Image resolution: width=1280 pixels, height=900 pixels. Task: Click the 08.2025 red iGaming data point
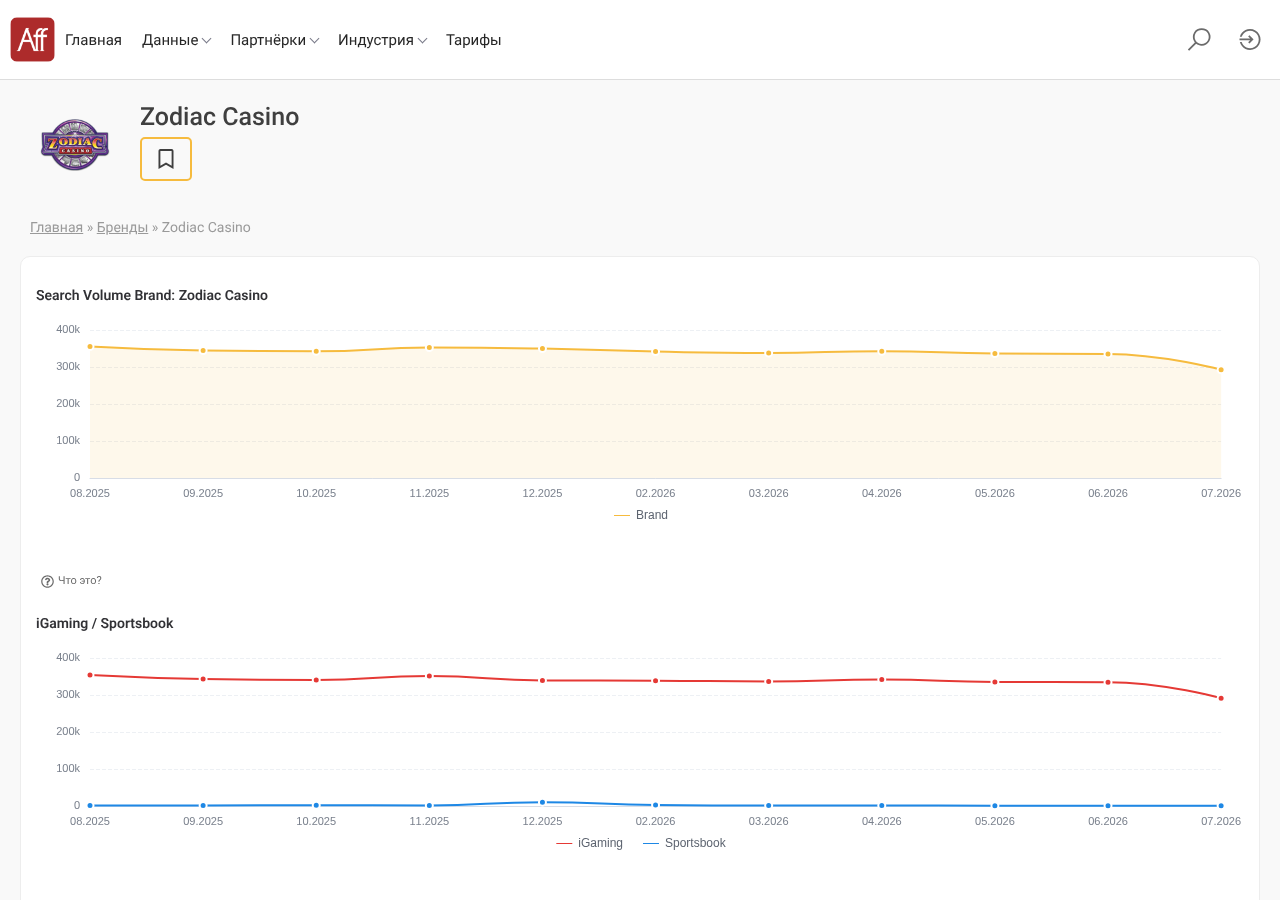point(90,675)
